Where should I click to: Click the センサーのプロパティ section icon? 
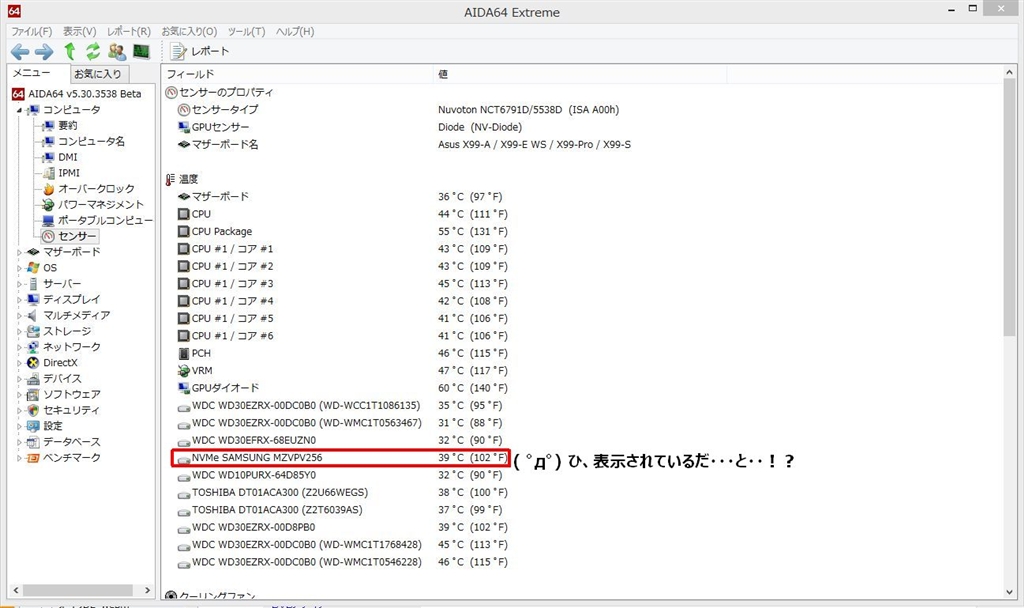[x=171, y=92]
